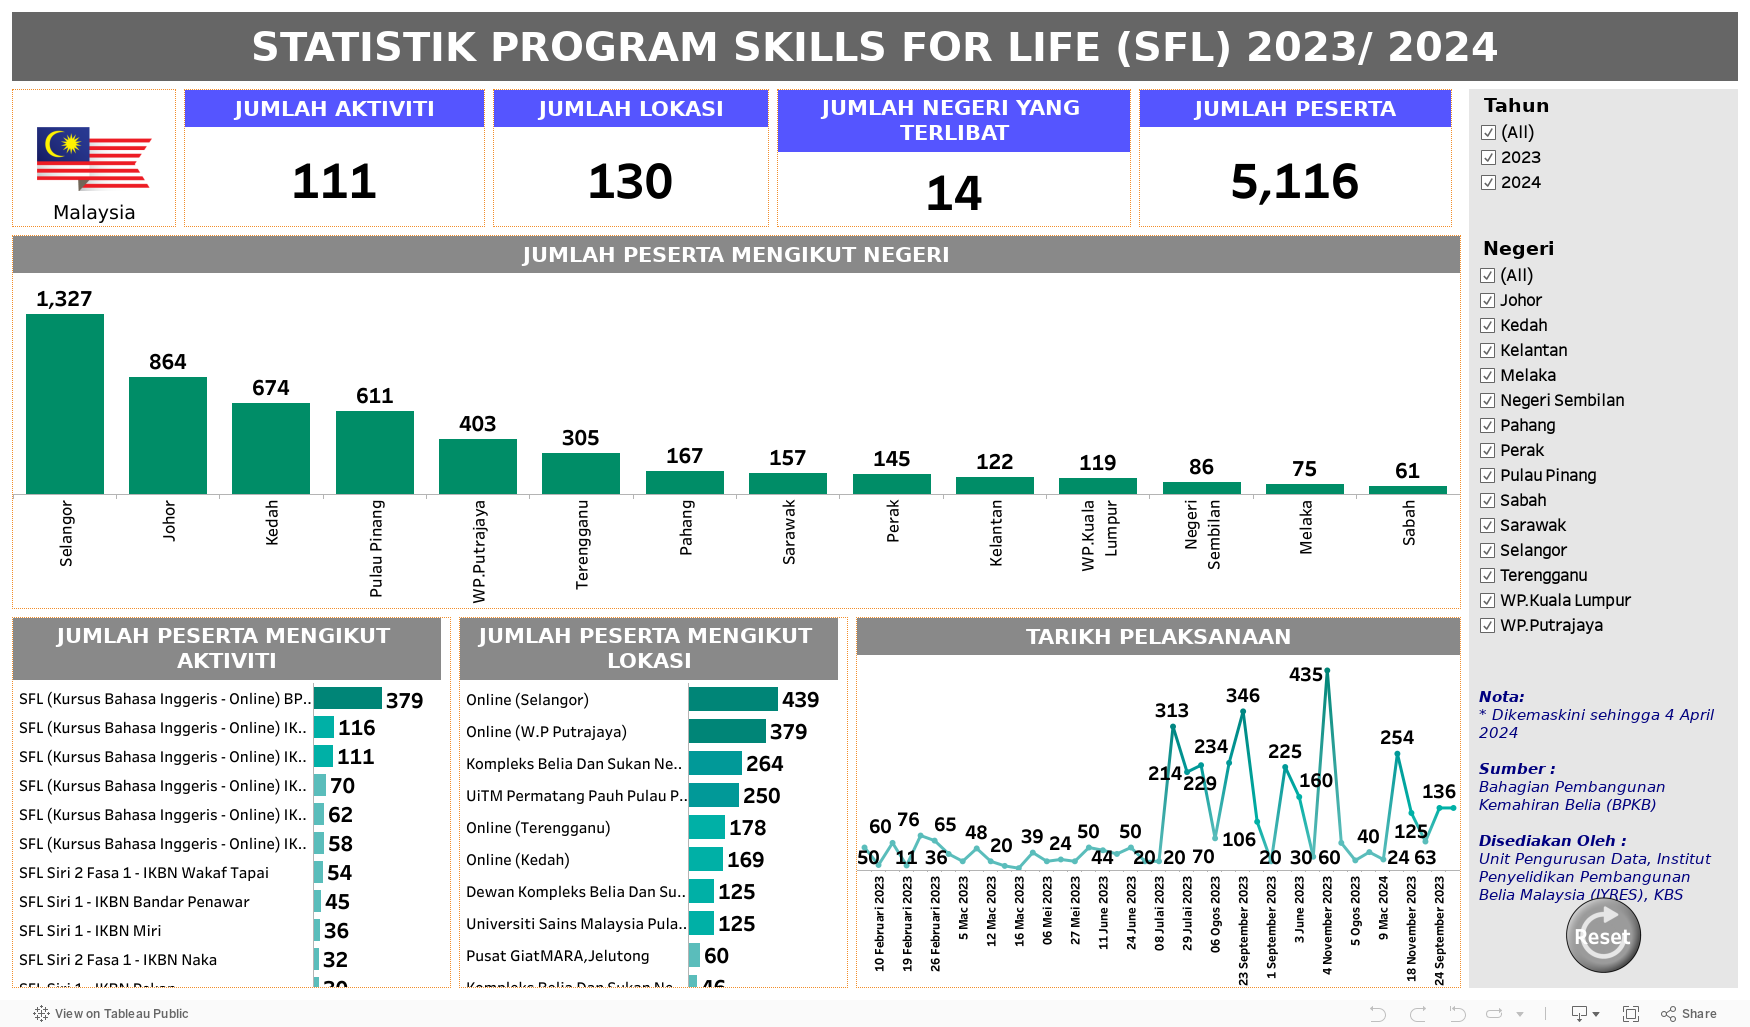This screenshot has height=1027, width=1750.
Task: Open the Download menu icon
Action: click(x=1585, y=1014)
